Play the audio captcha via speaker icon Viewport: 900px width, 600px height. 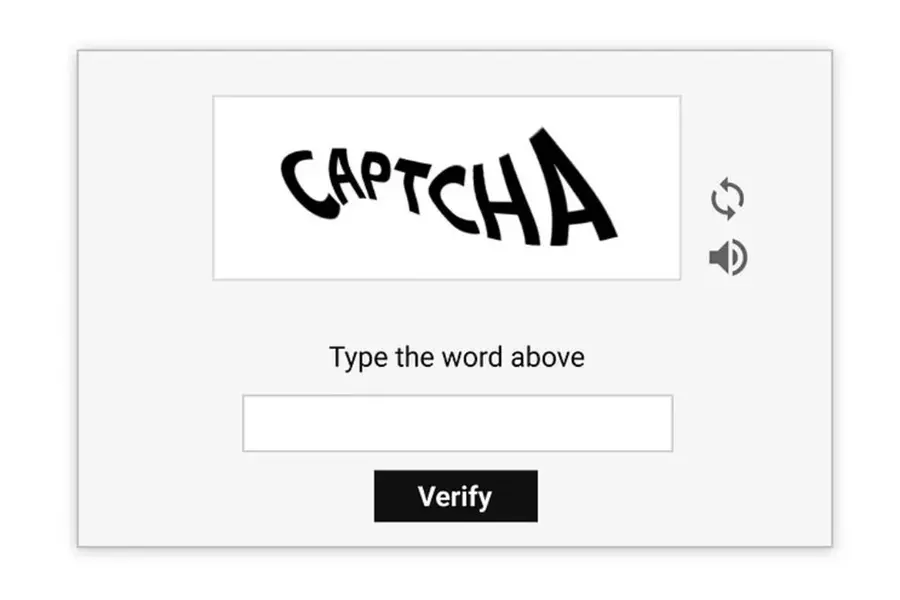[727, 258]
